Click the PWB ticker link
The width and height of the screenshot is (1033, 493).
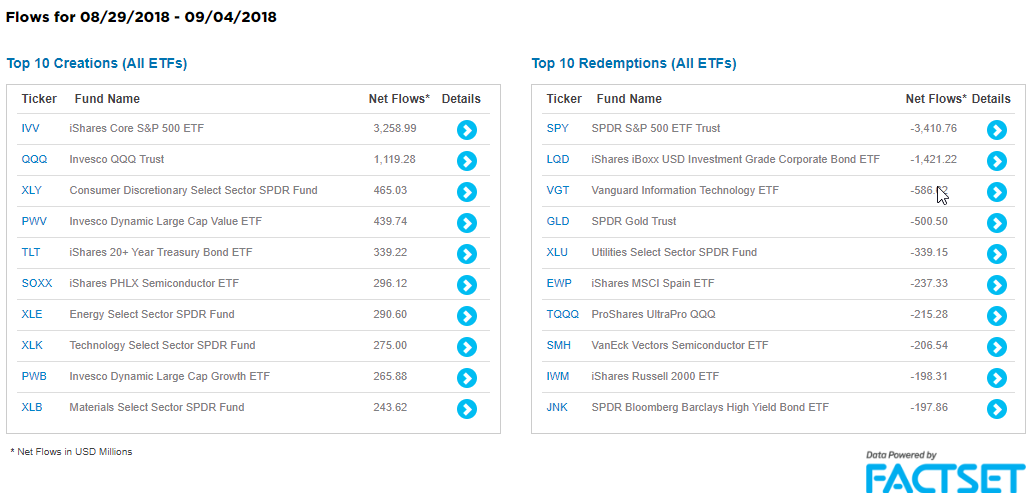(x=34, y=376)
